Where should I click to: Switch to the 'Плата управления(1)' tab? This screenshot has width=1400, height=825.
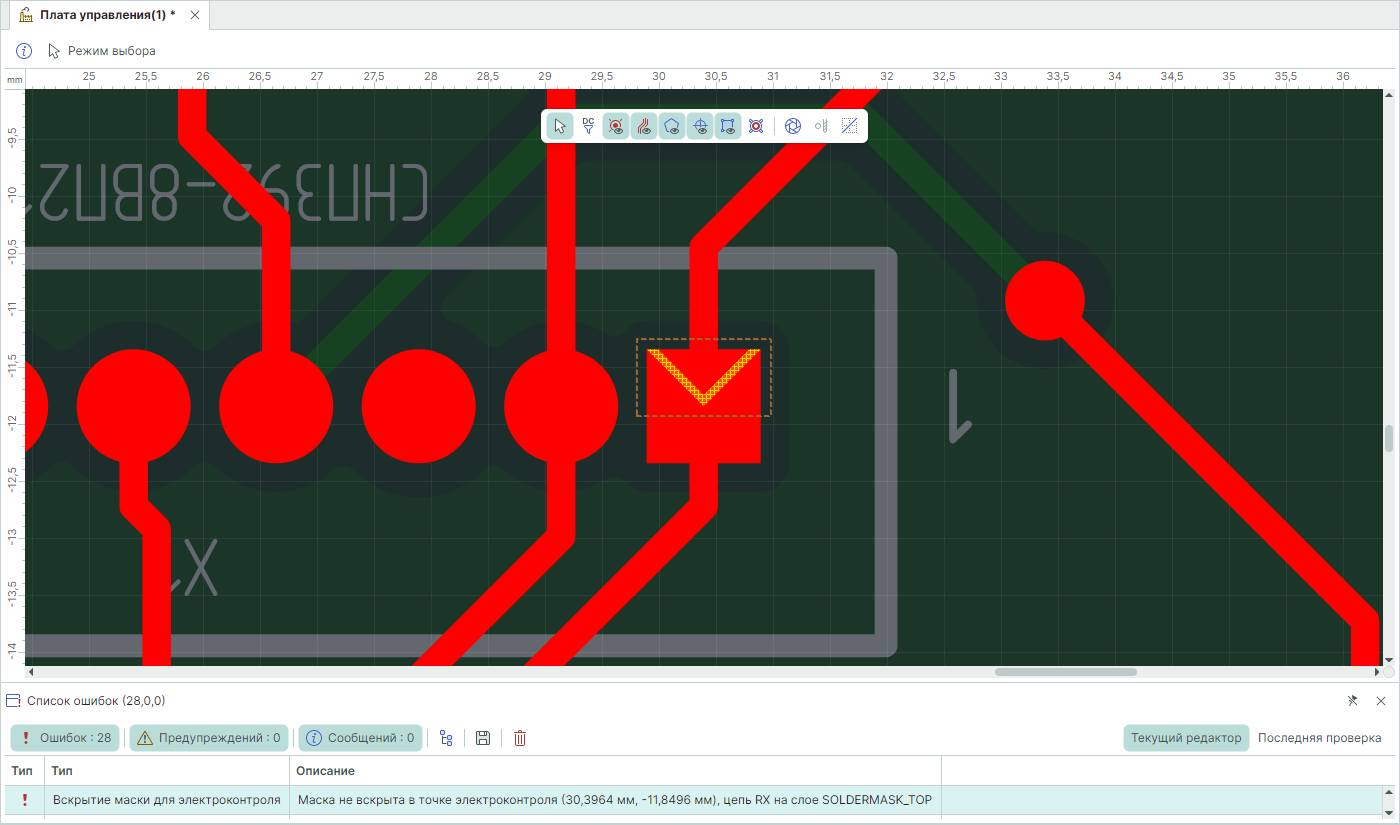click(107, 15)
